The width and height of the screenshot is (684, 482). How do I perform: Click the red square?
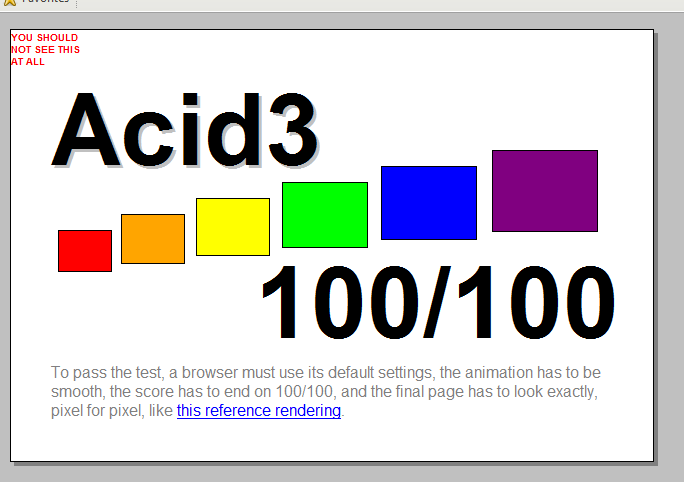pos(85,251)
